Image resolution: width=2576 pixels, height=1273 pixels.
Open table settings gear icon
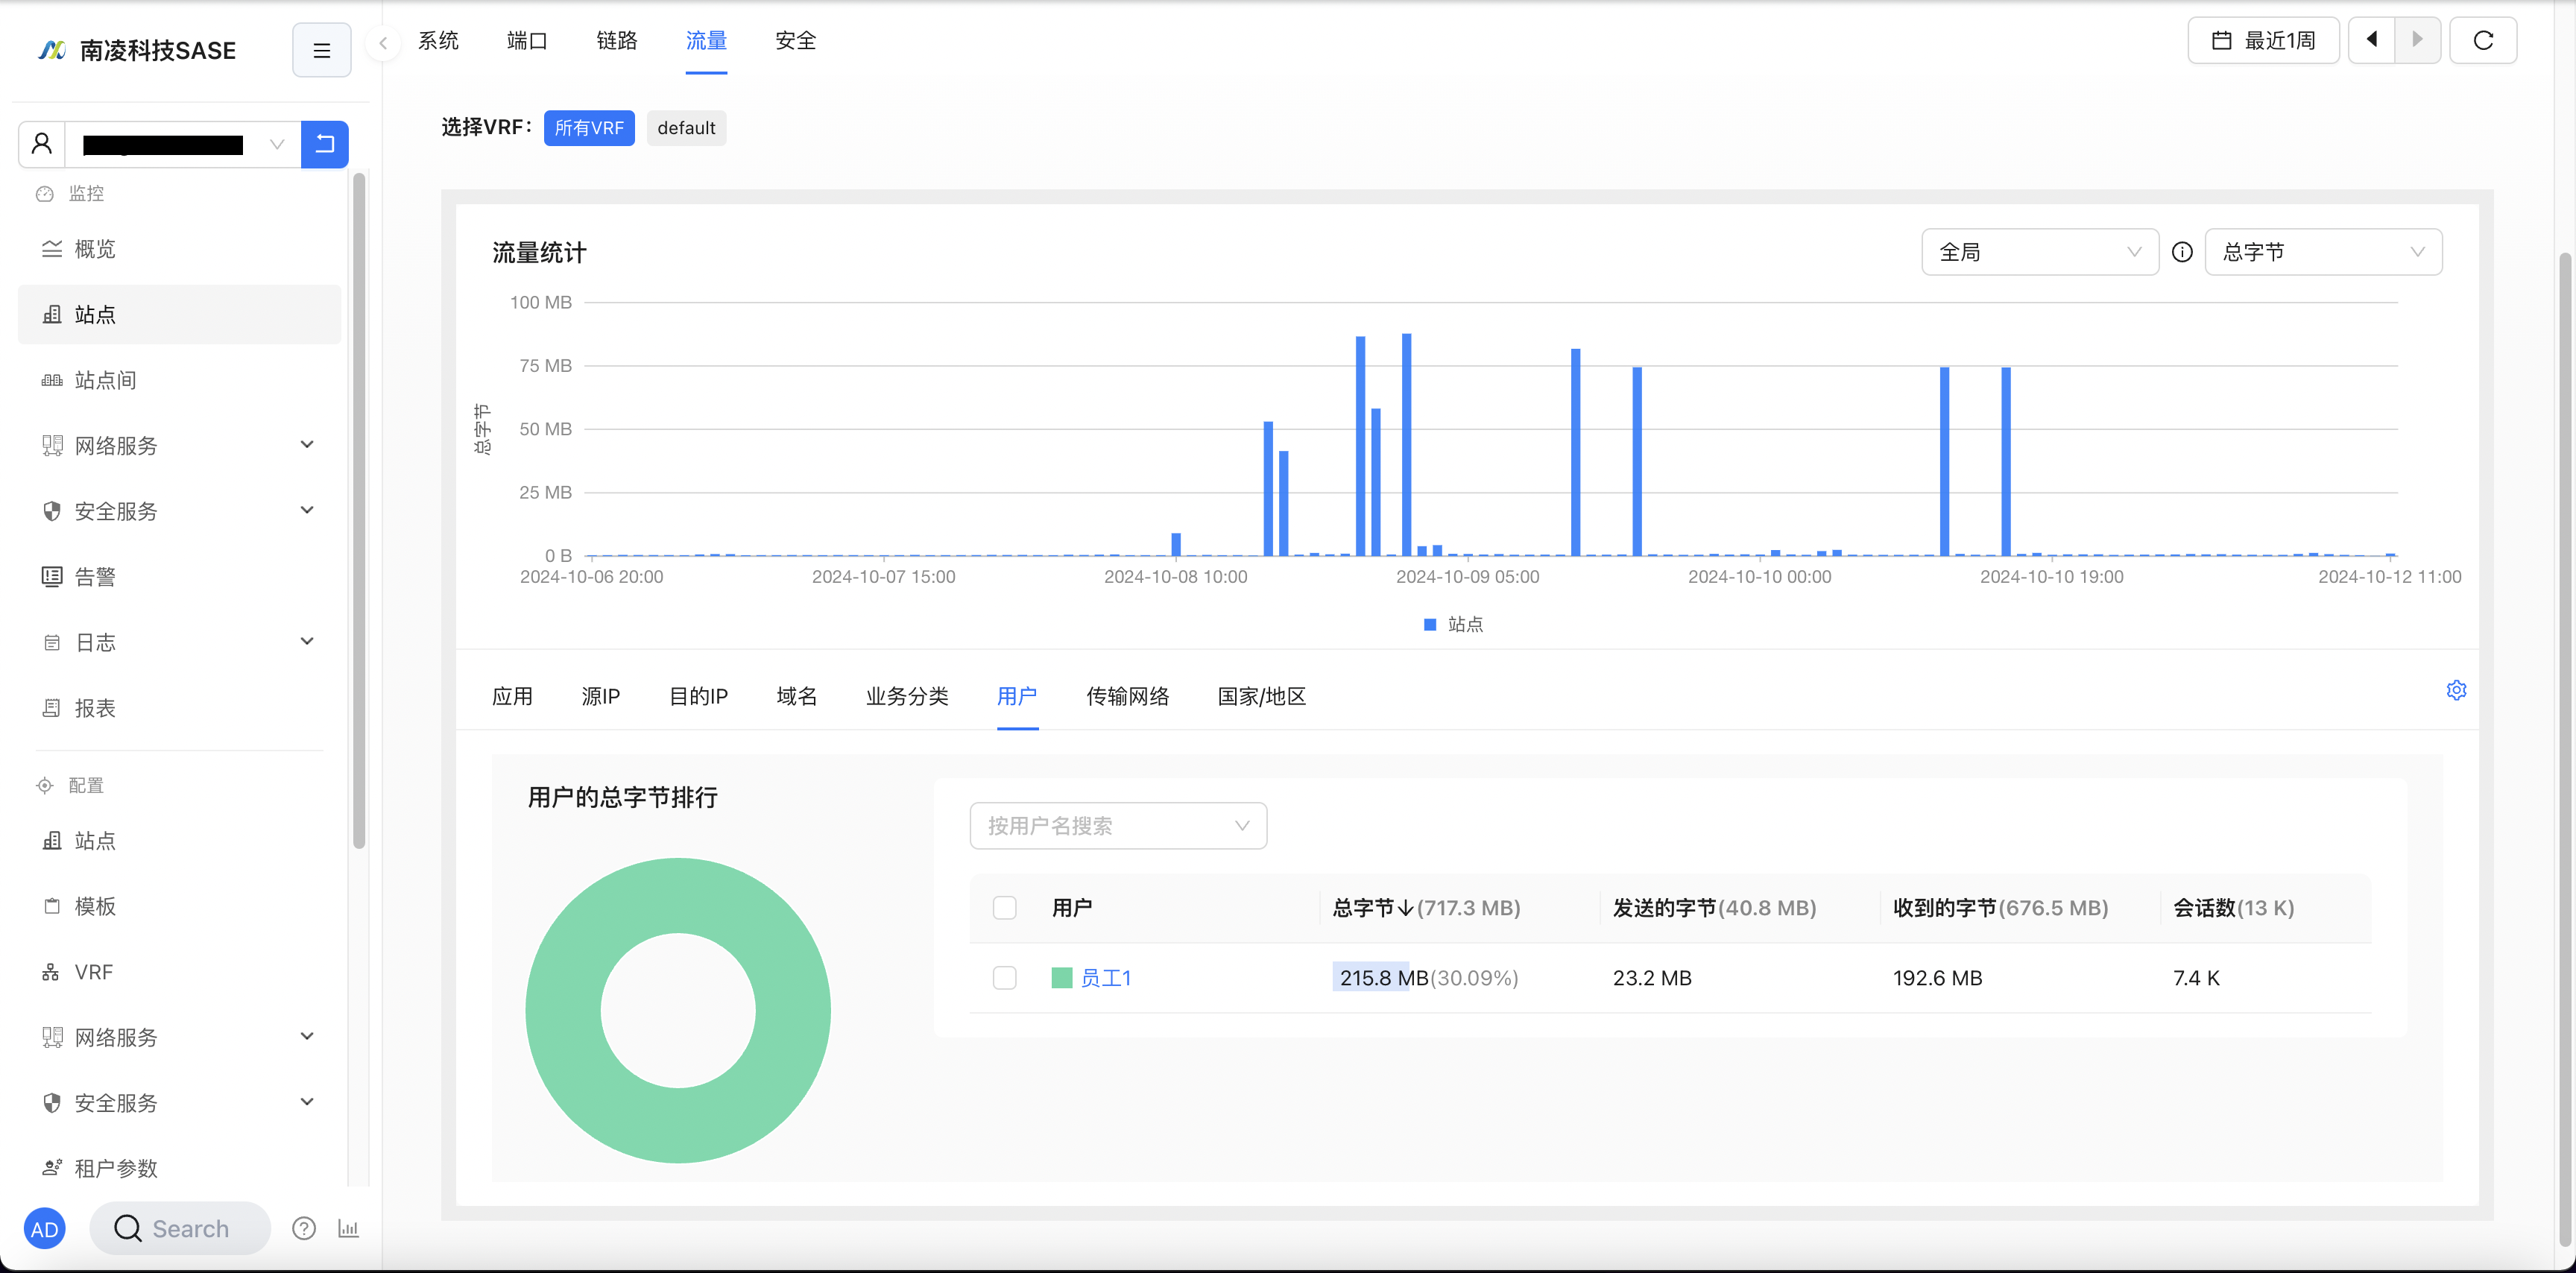2456,690
